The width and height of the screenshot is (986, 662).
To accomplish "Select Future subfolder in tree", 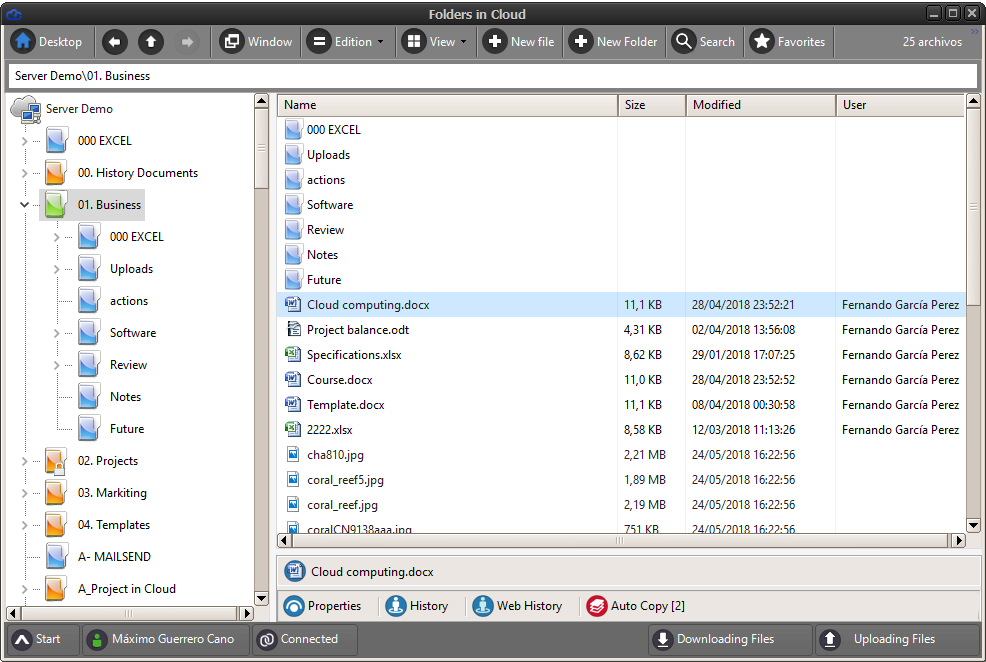I will [x=111, y=429].
